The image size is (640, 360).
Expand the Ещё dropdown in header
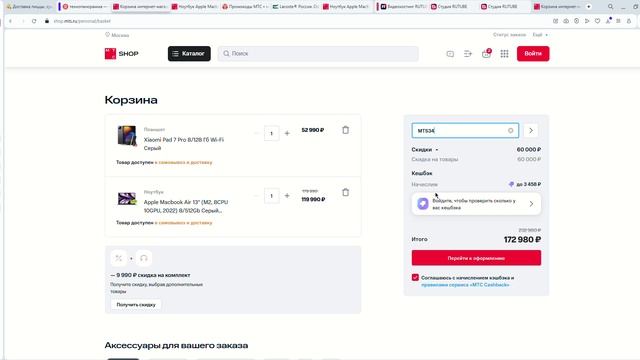[x=540, y=35]
